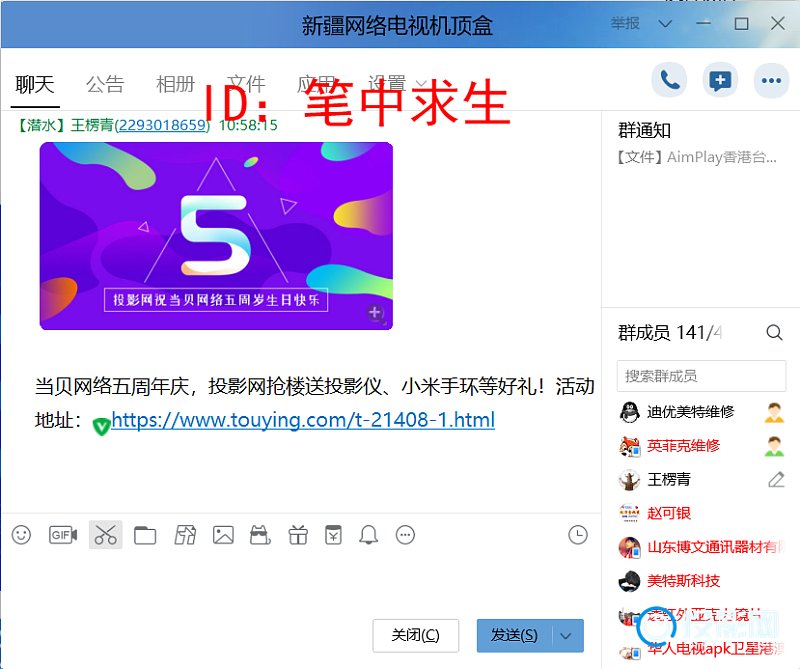The image size is (800, 669).
Task: Click the magnify plus icon on image
Action: [376, 313]
